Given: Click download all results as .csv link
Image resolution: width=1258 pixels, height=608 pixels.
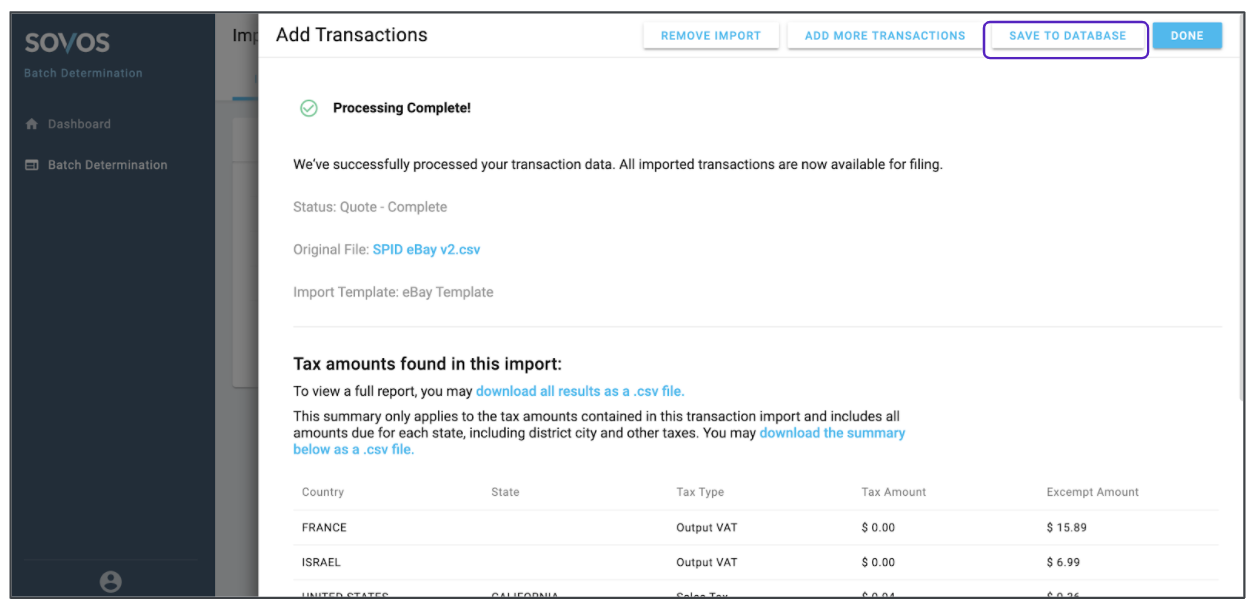Looking at the screenshot, I should pyautogui.click(x=580, y=391).
